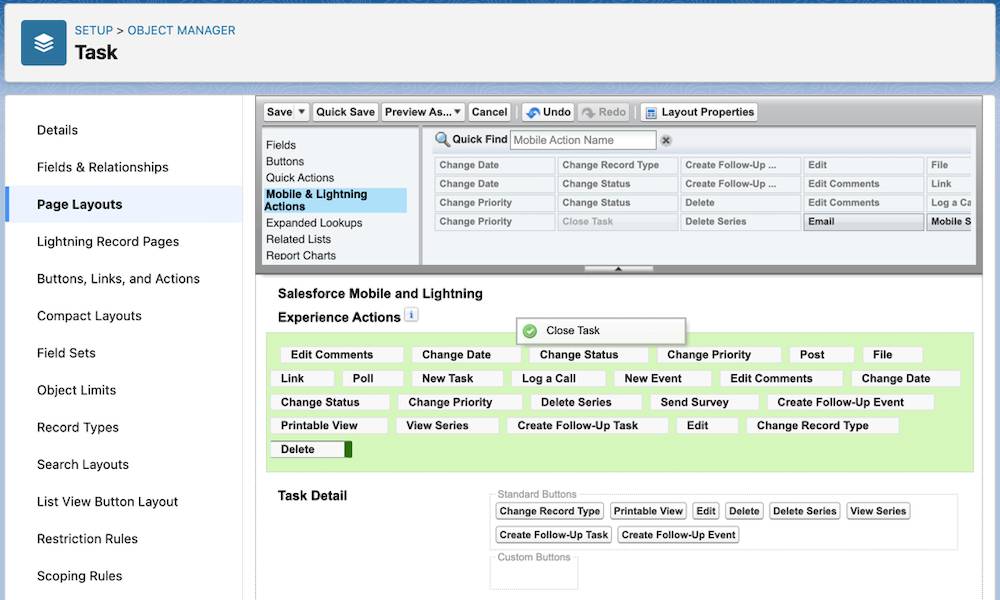Select the Delete action in the palette
This screenshot has height=600, width=1000.
tap(740, 202)
